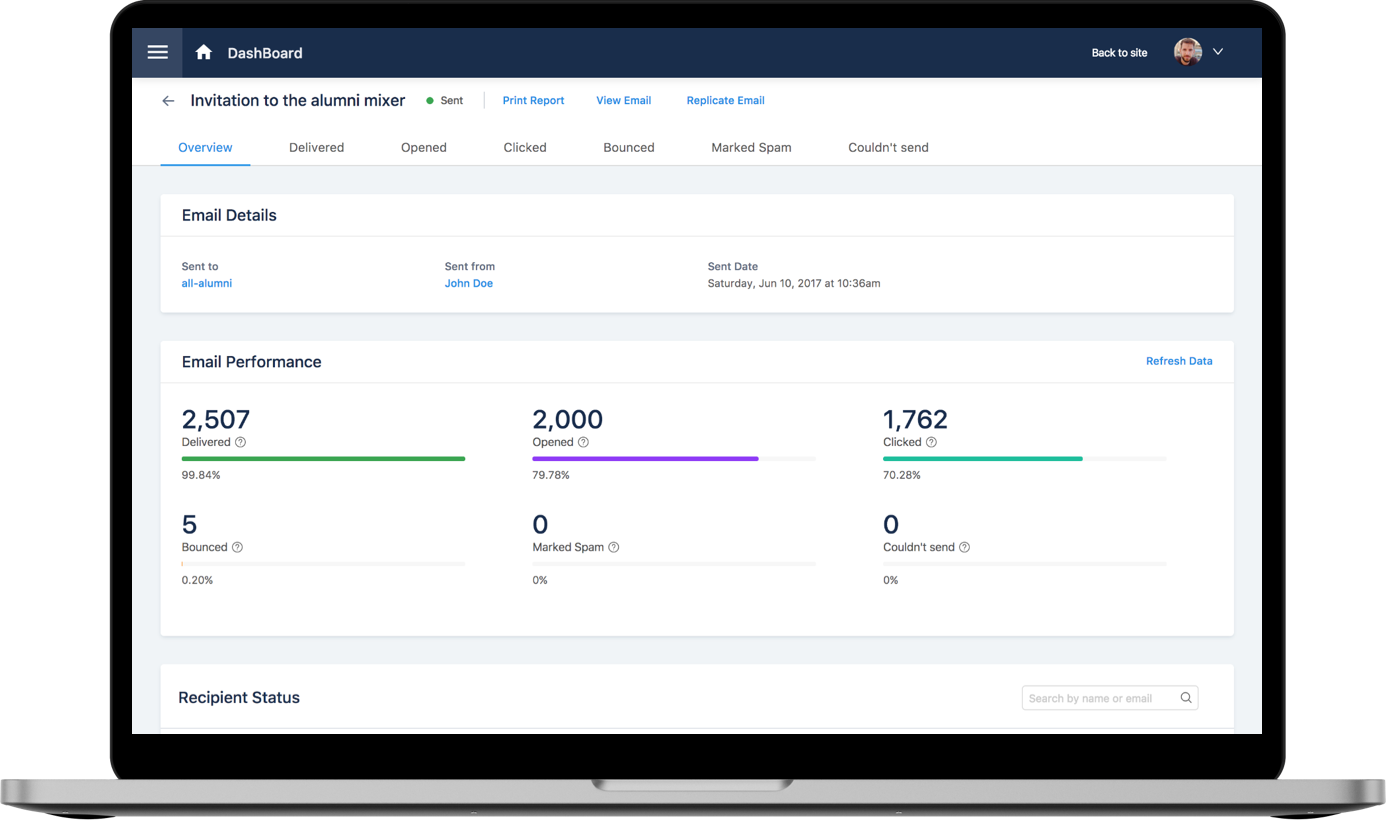Switch to the Delivered tab

point(316,147)
